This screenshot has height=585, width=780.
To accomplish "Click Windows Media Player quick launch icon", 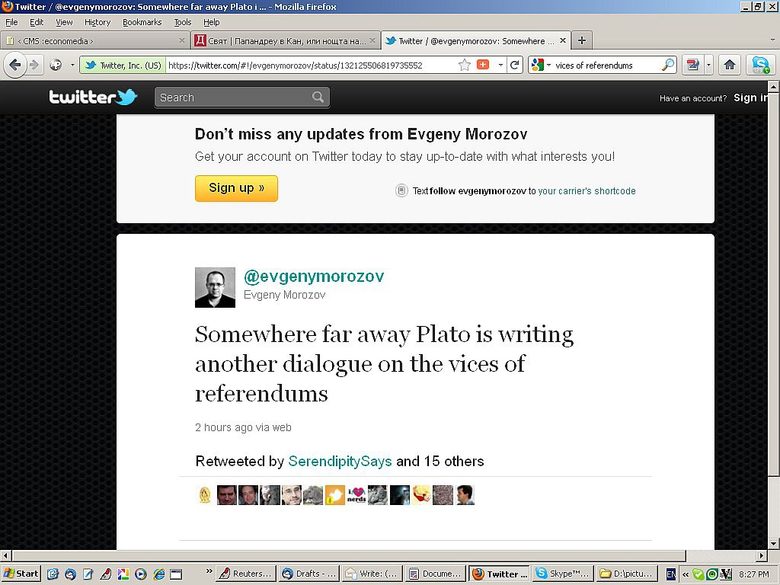I will point(141,574).
